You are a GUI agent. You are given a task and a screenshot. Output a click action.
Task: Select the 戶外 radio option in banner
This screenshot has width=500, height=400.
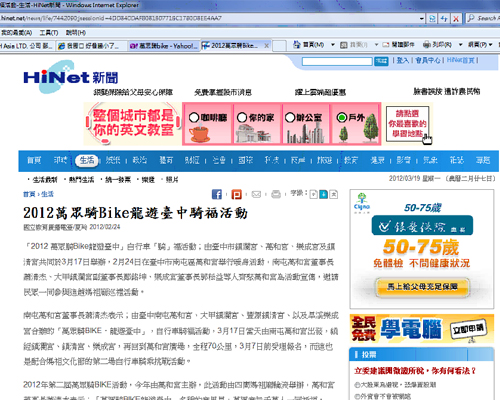click(x=341, y=117)
